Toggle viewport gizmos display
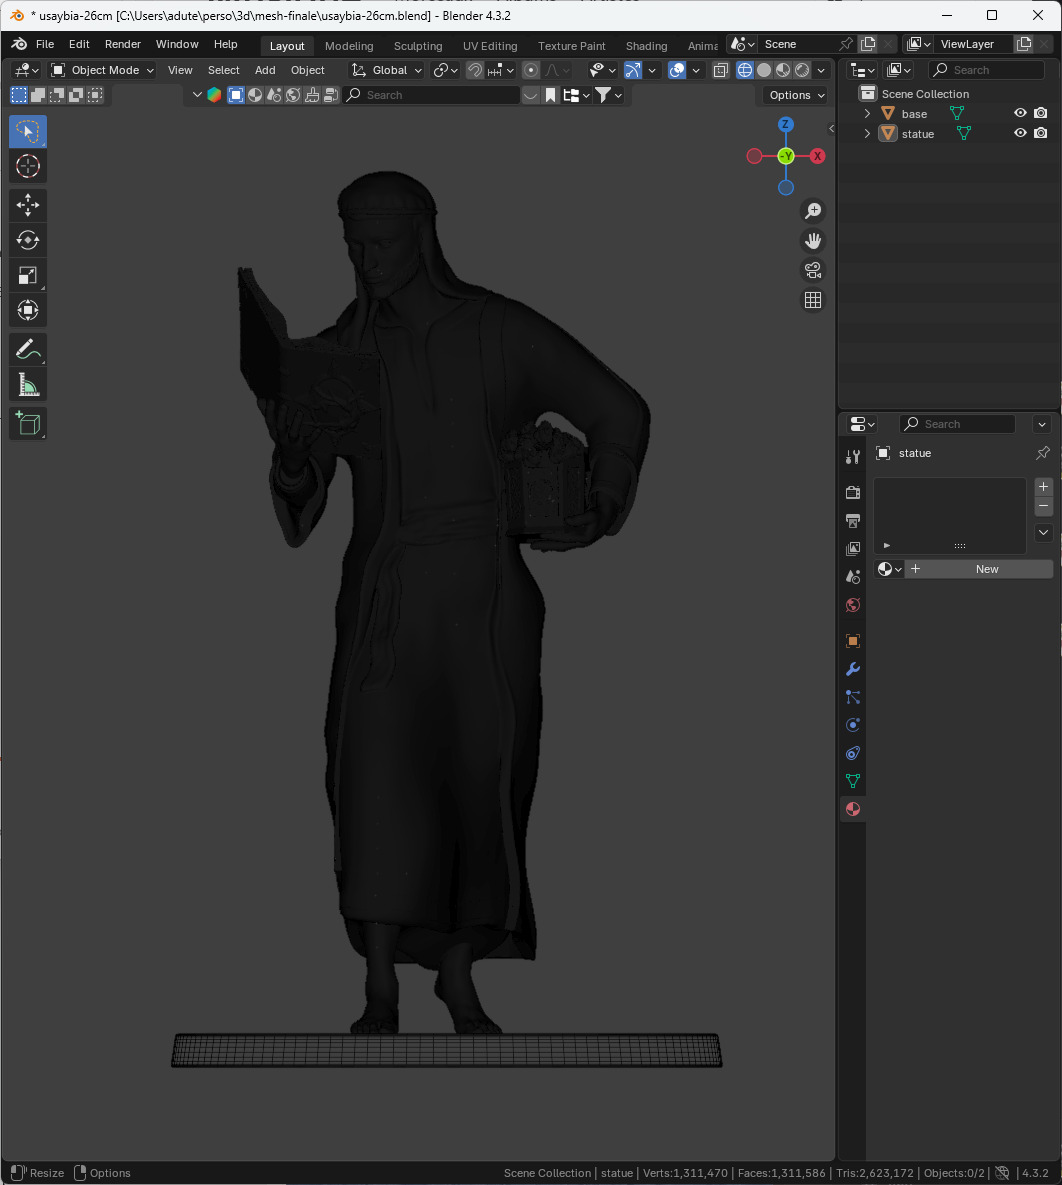Screen dimensions: 1062x1185 tap(633, 70)
